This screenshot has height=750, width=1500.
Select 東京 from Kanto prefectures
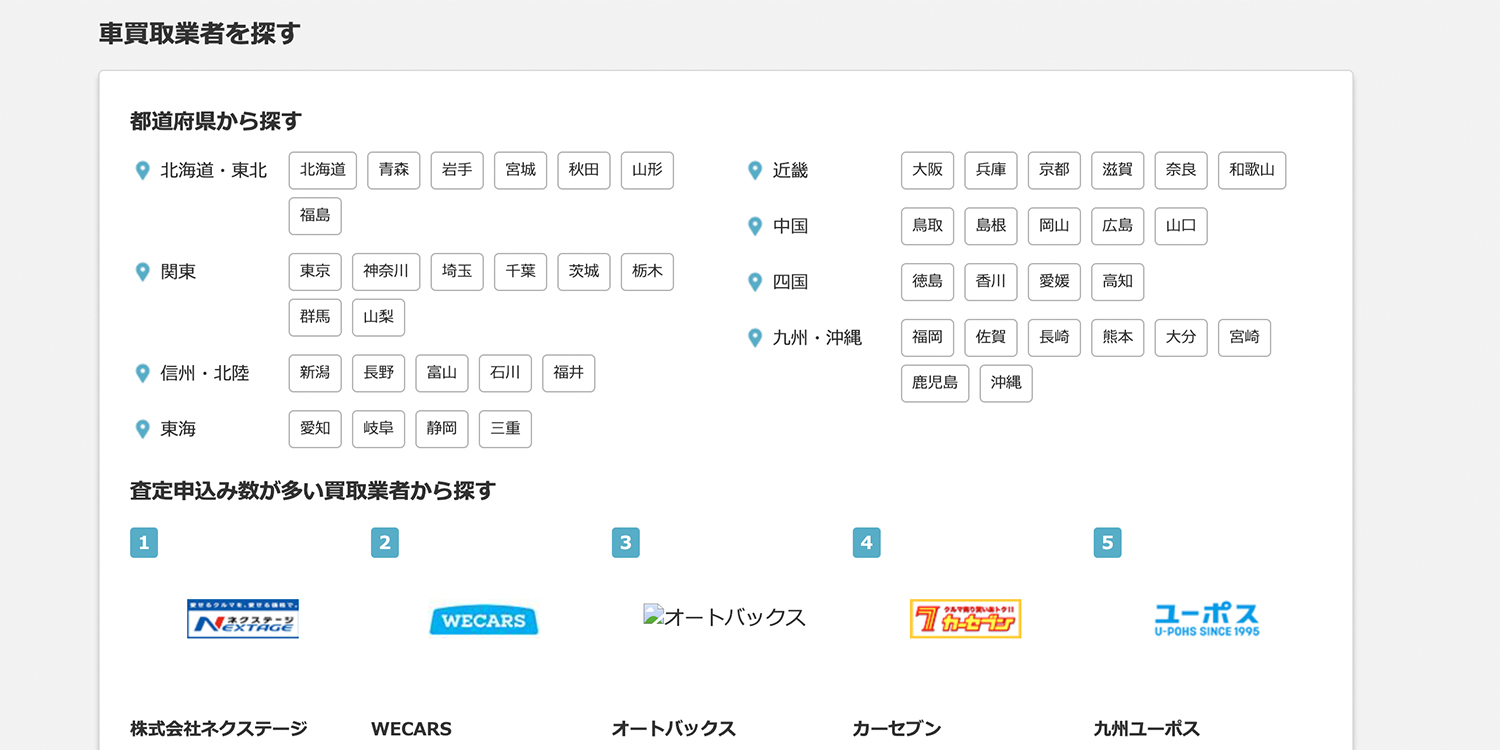point(315,272)
